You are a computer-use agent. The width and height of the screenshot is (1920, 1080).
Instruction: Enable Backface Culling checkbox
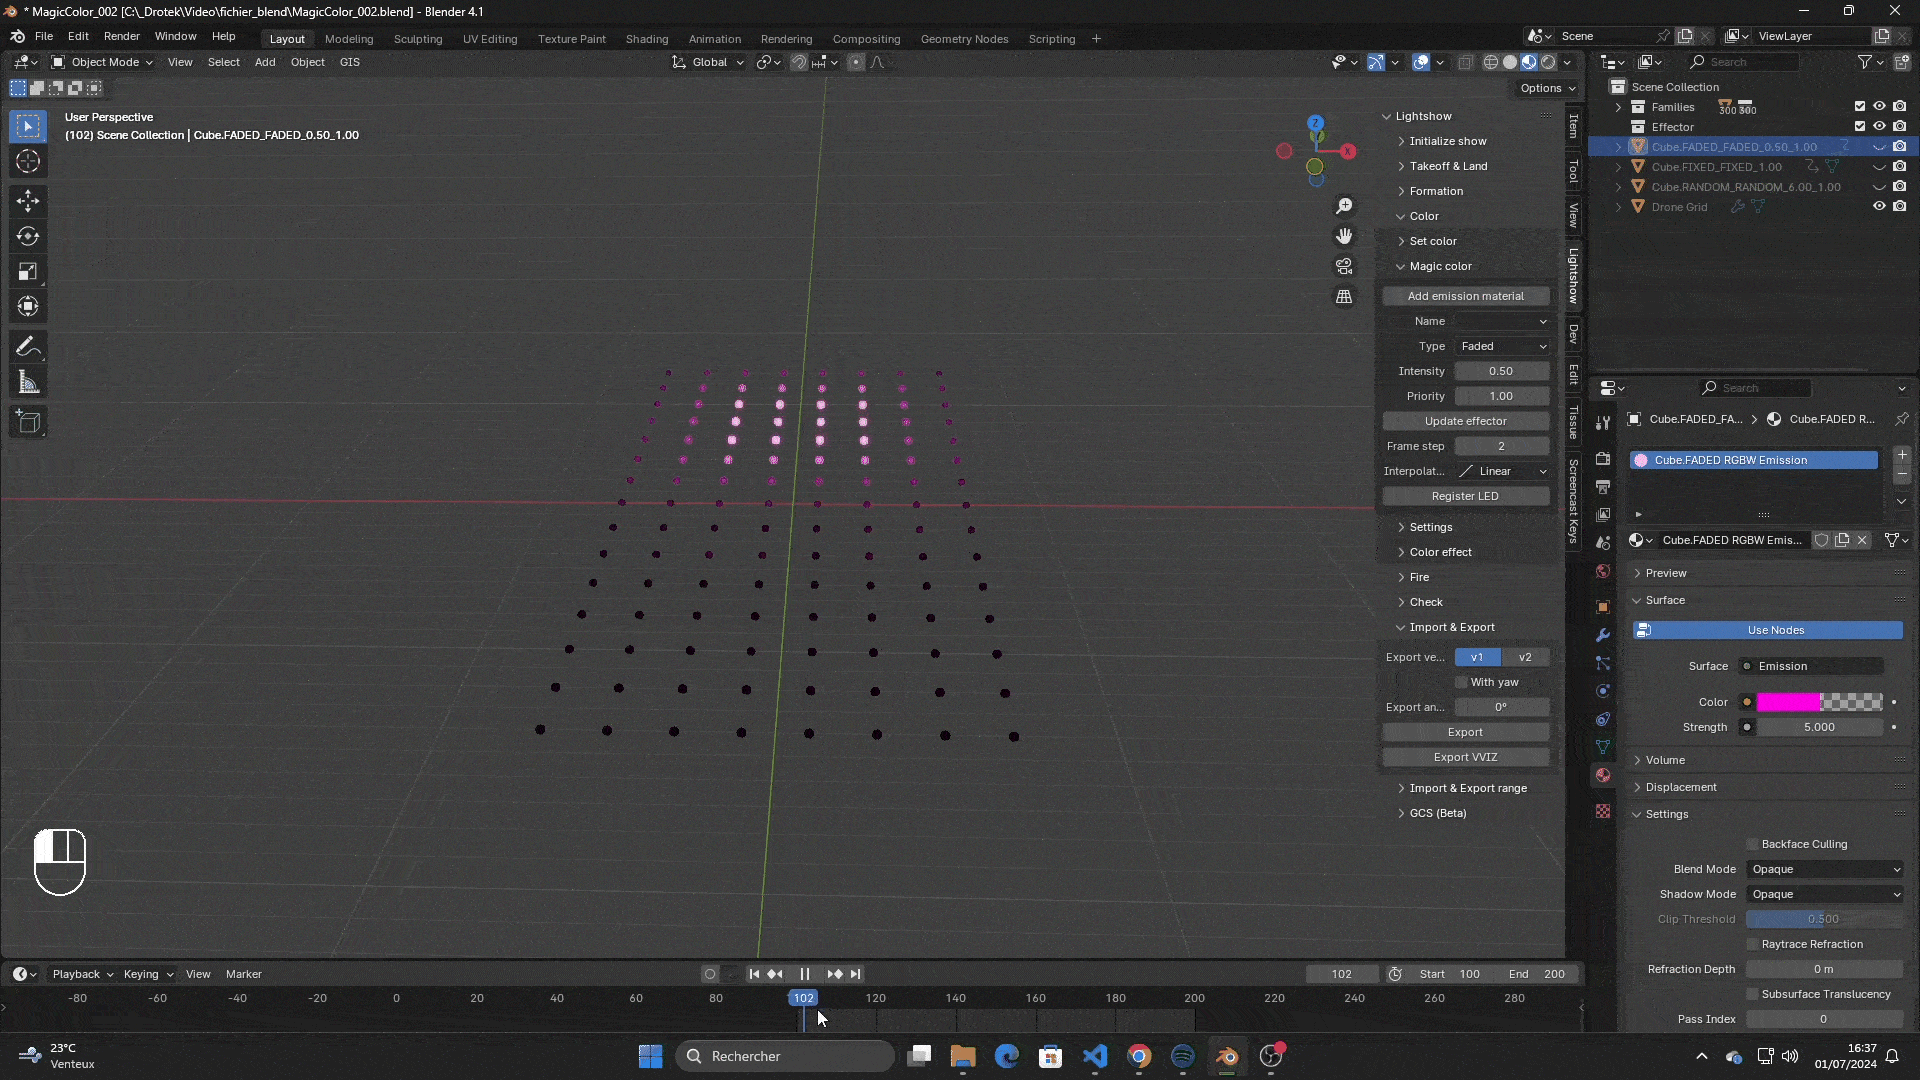click(x=1752, y=844)
